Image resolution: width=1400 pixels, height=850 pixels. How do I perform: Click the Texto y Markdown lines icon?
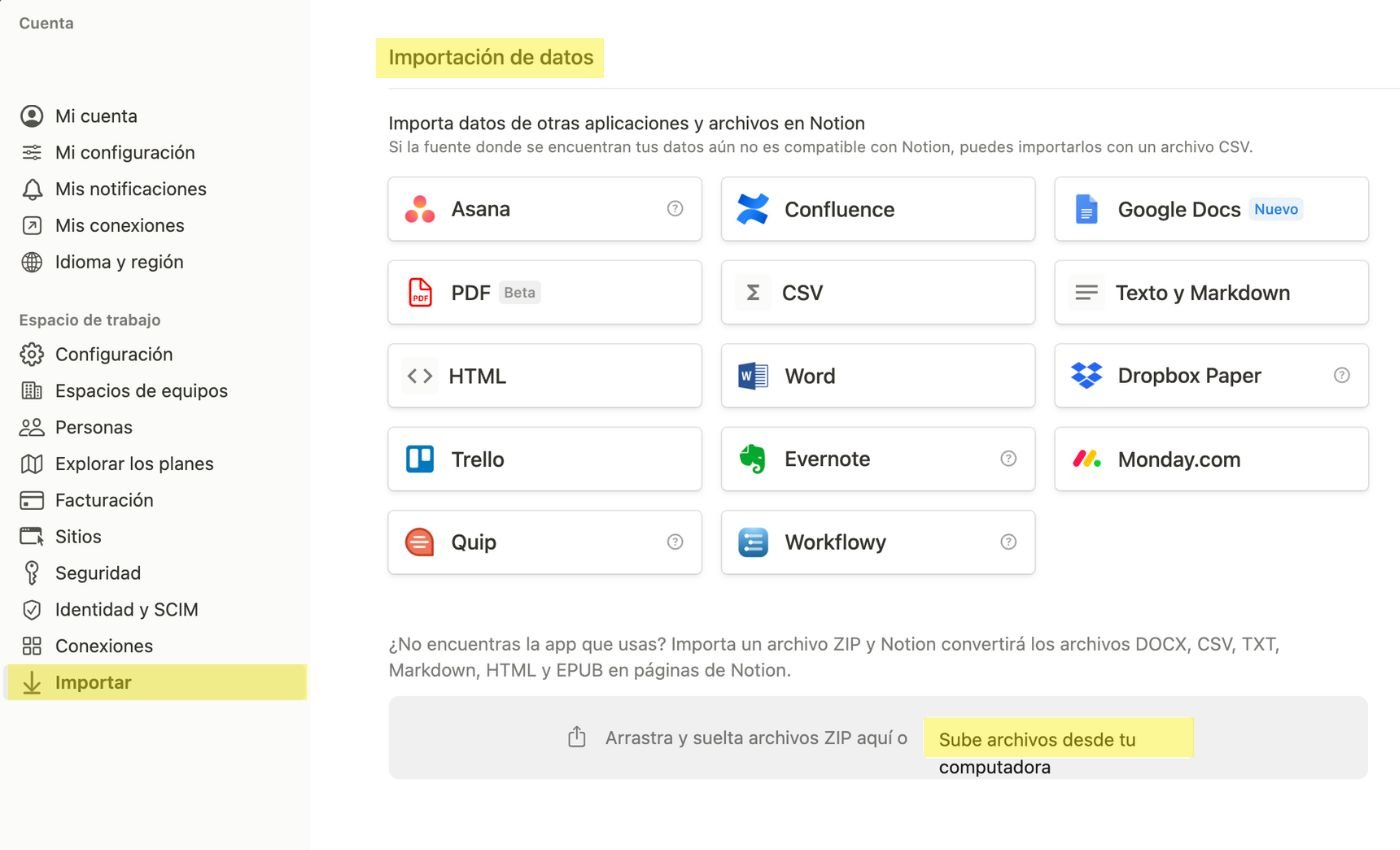click(1086, 292)
